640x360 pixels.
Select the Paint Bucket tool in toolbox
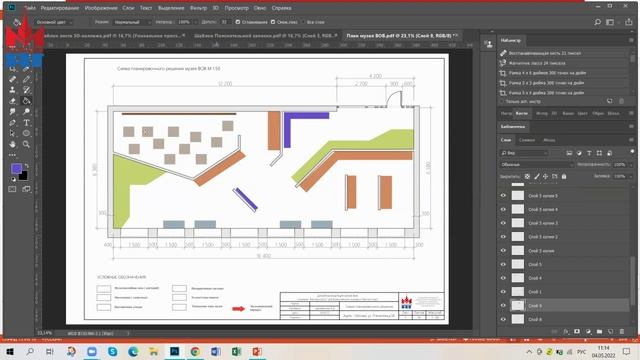click(x=26, y=101)
